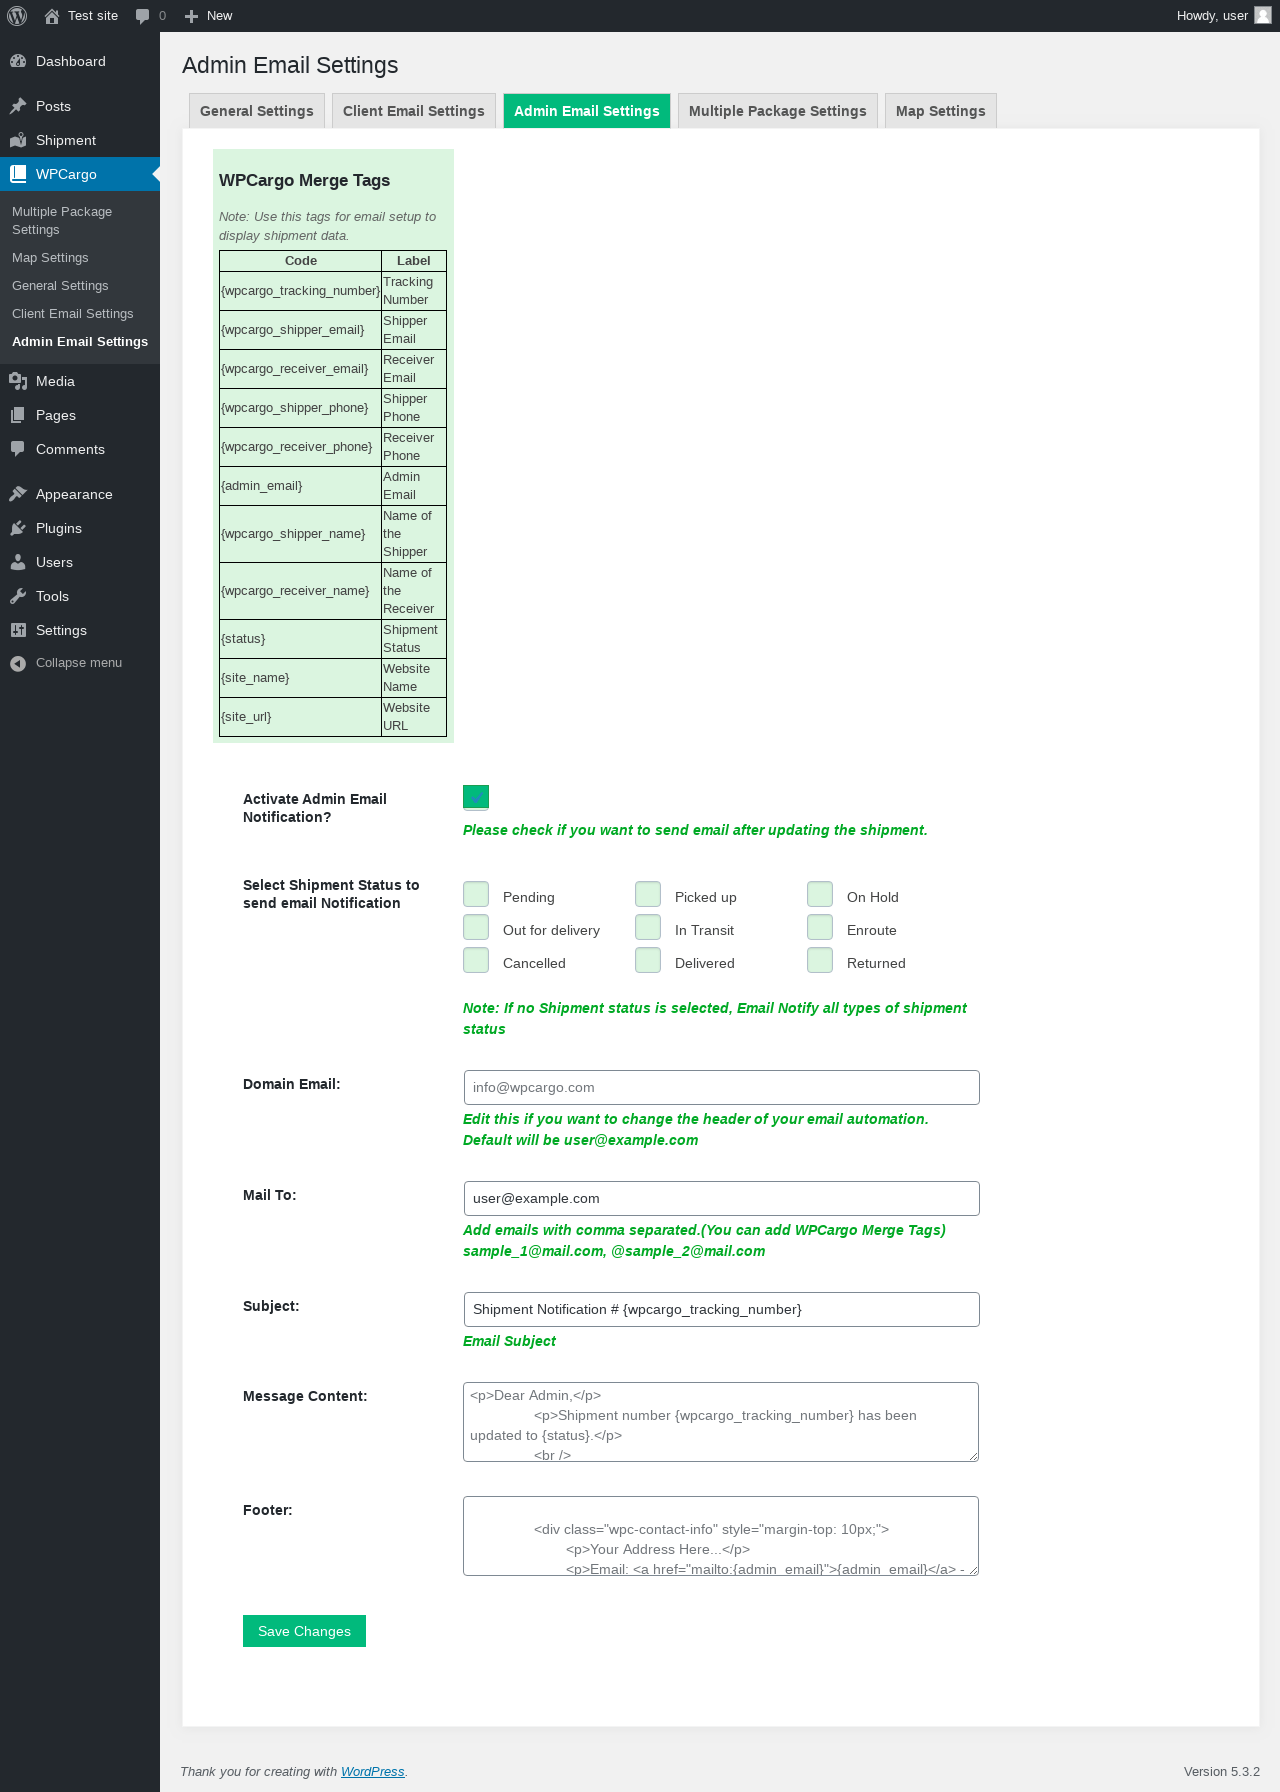This screenshot has height=1792, width=1280.
Task: Check the Enroute status checkbox
Action: pos(820,927)
